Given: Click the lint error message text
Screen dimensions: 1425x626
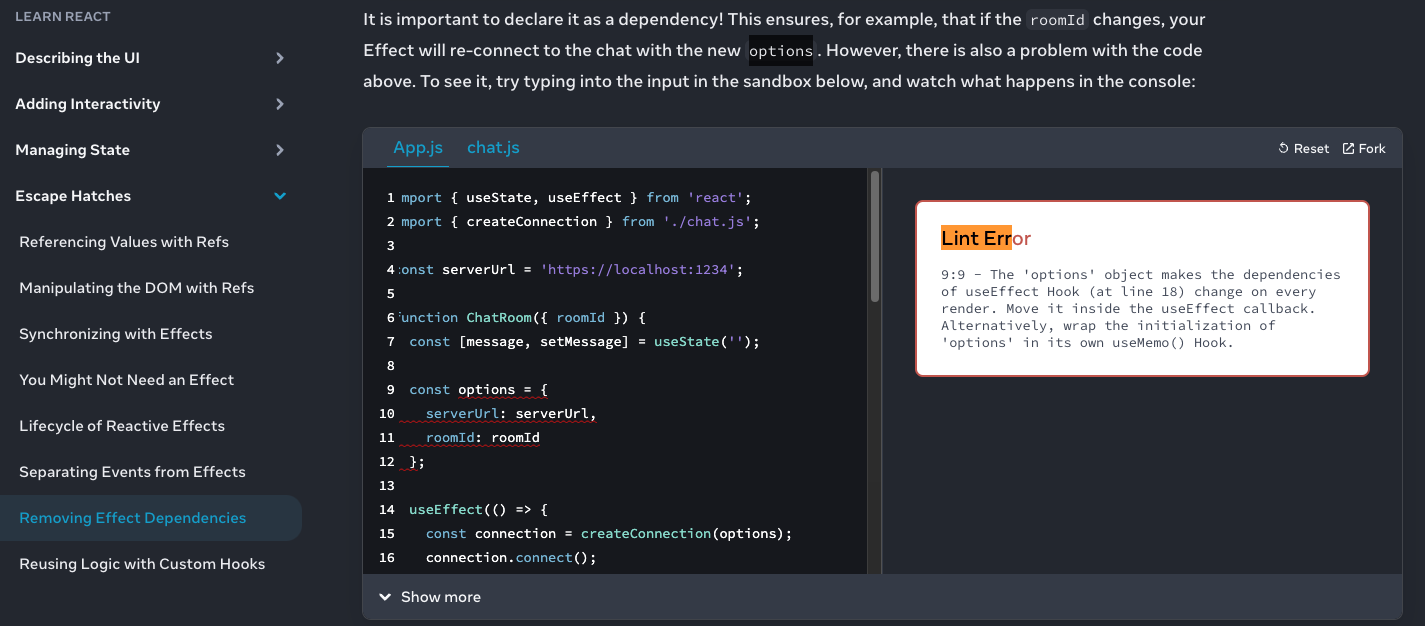Looking at the screenshot, I should coord(1141,309).
